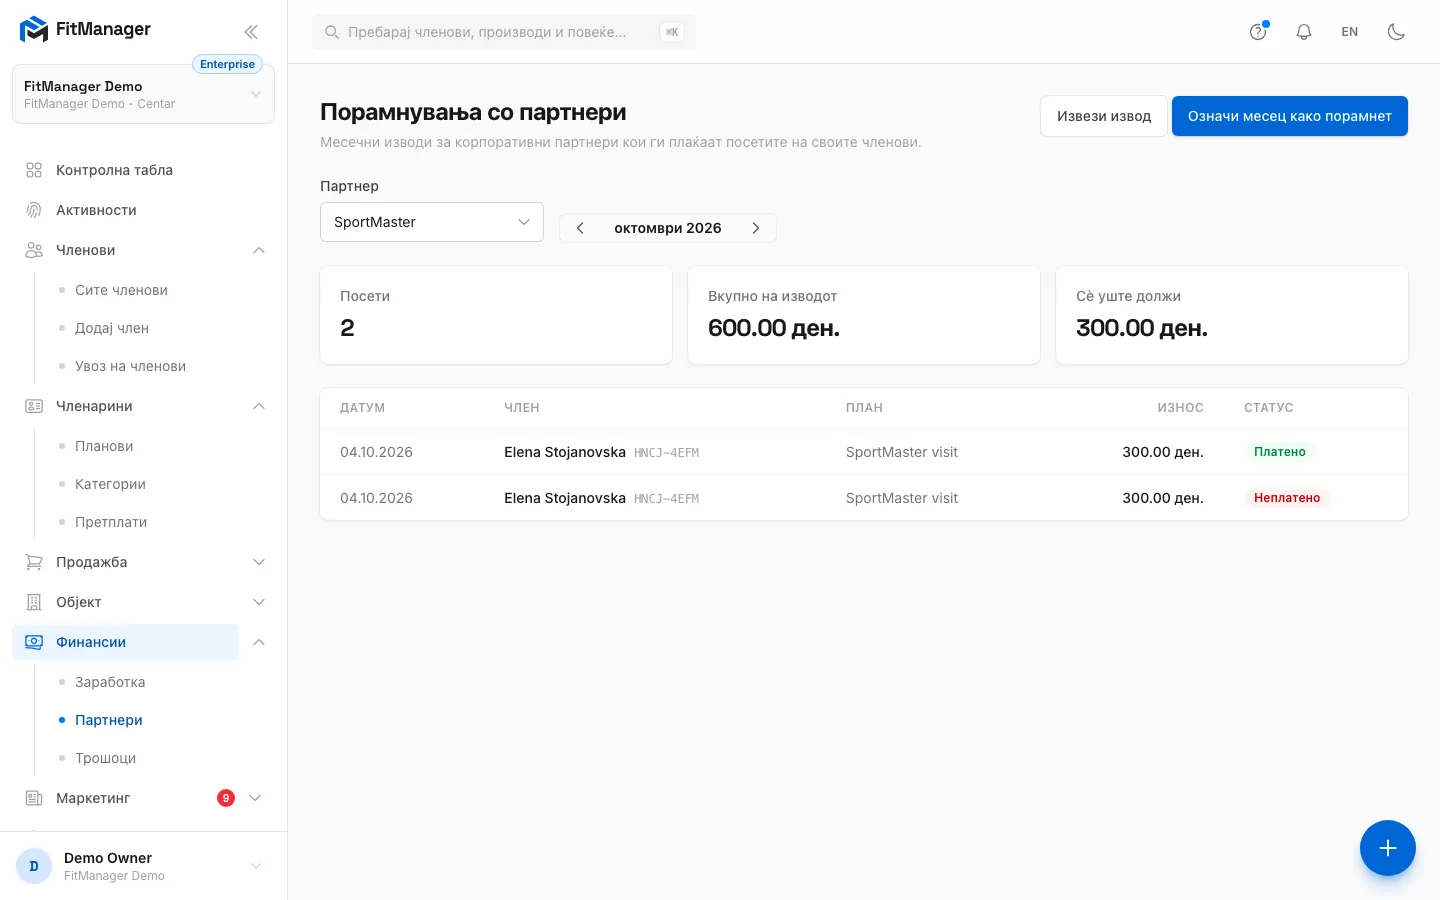Screen dimensions: 1440x900
Task: Select Партнери in the sidebar
Action: click(109, 720)
